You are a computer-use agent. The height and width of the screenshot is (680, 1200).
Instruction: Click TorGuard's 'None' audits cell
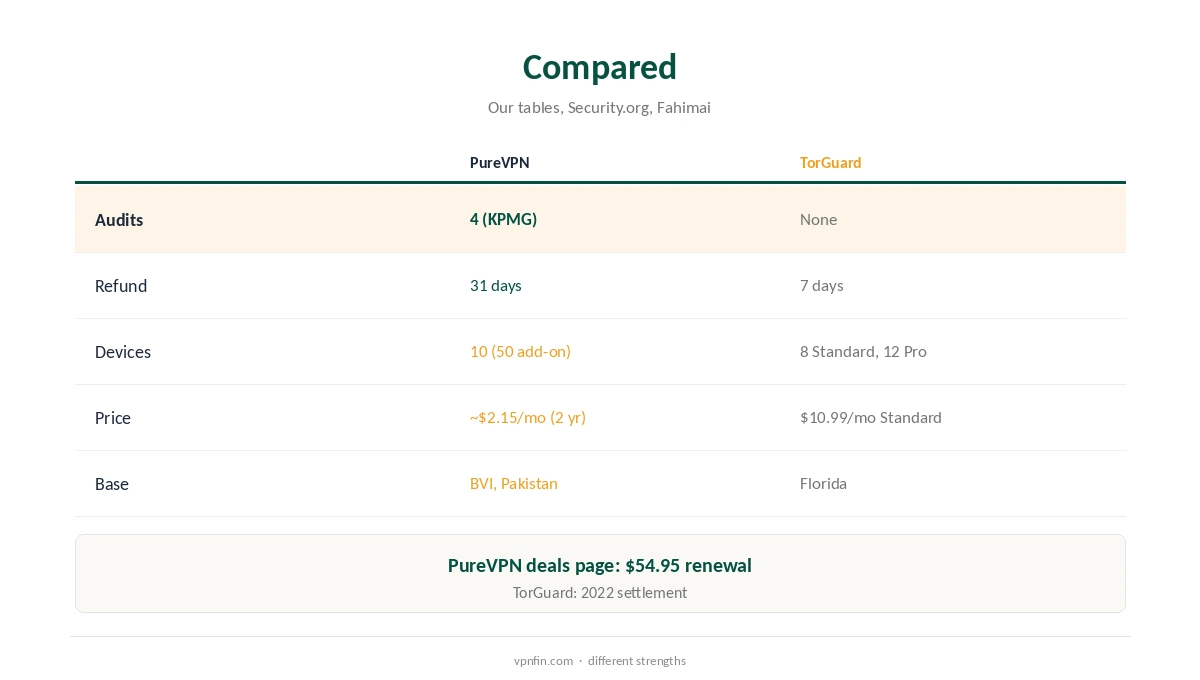click(x=818, y=219)
